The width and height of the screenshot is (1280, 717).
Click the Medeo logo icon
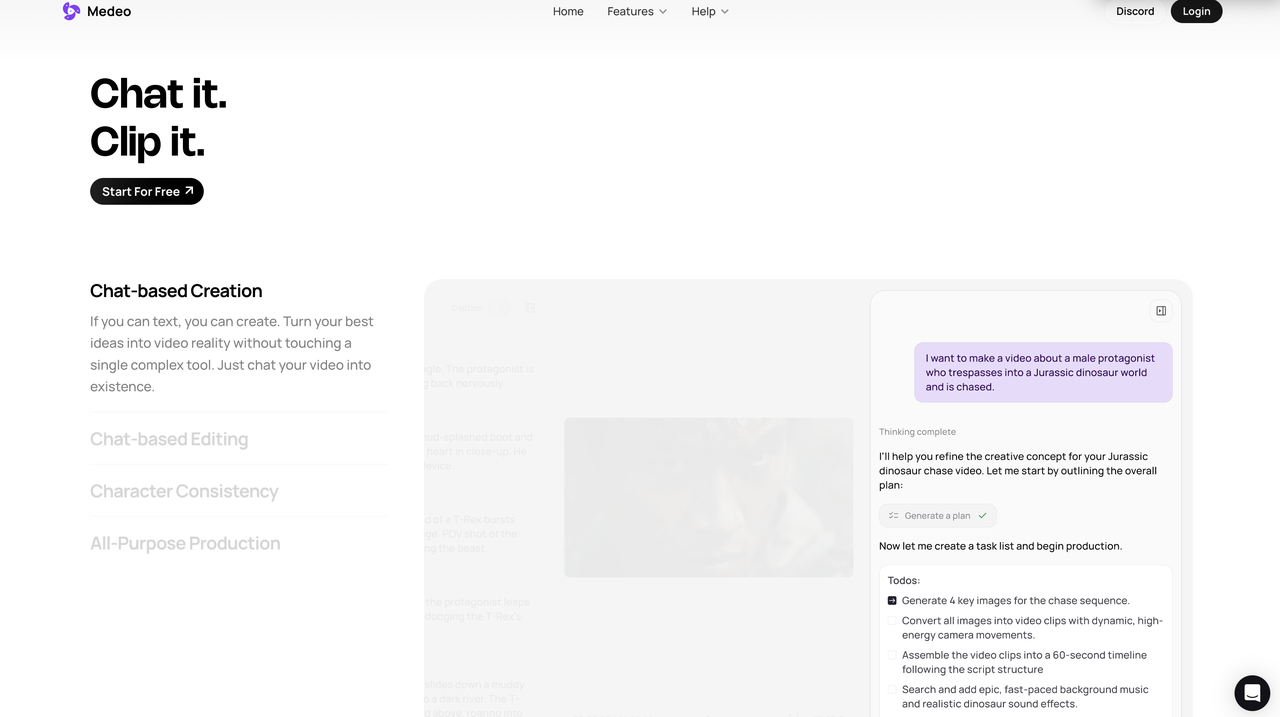point(71,11)
